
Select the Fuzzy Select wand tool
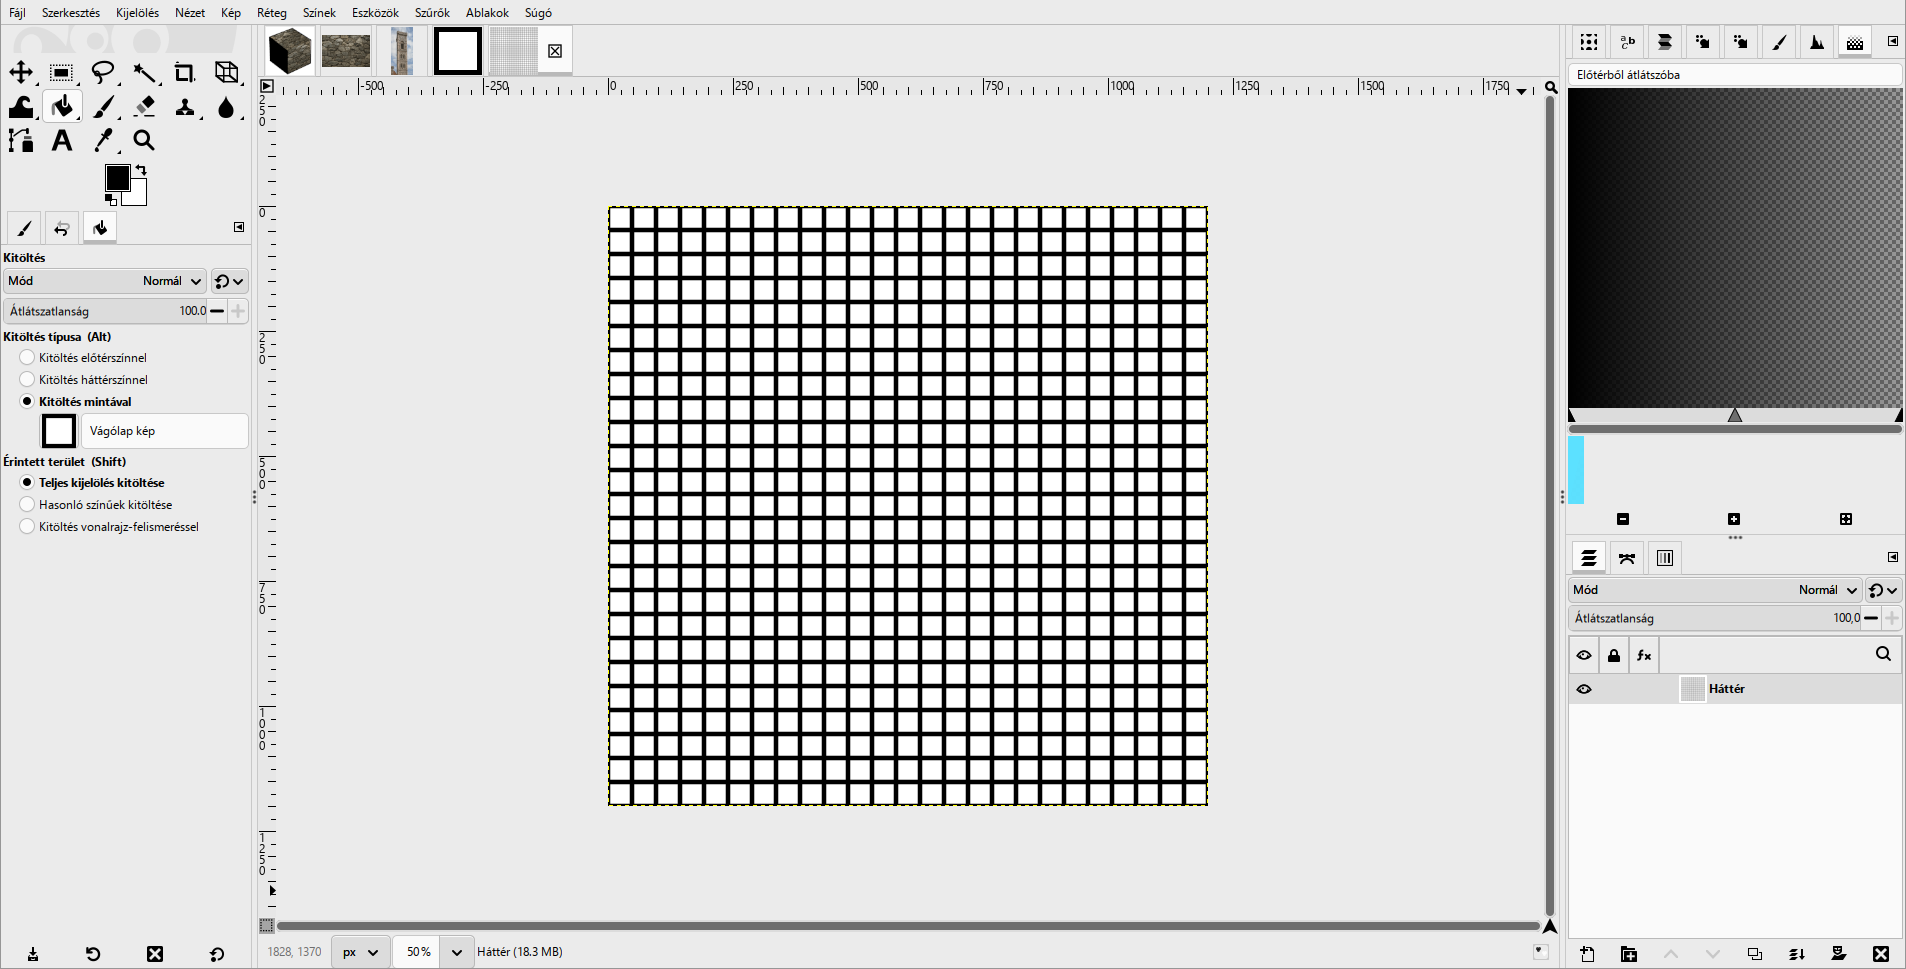[145, 72]
